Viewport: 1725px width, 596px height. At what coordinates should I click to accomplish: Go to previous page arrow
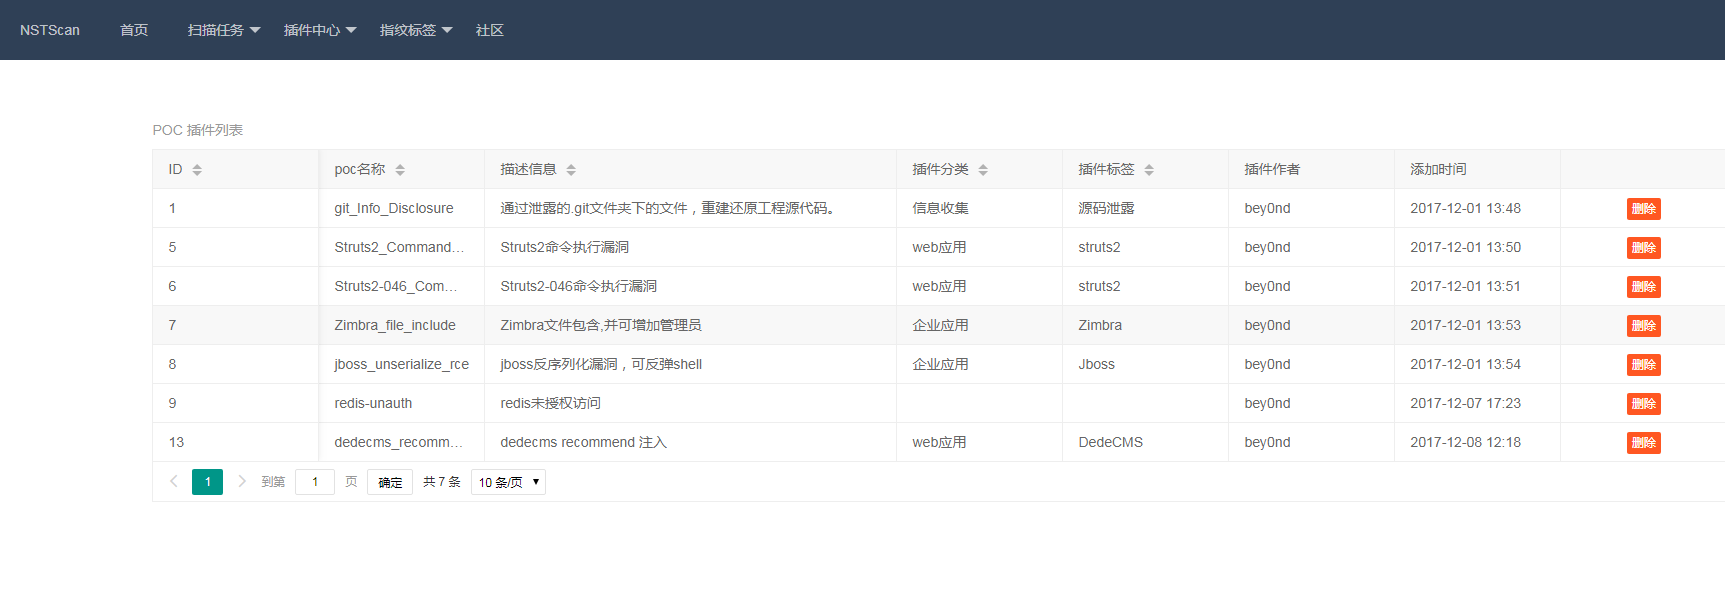(x=174, y=482)
